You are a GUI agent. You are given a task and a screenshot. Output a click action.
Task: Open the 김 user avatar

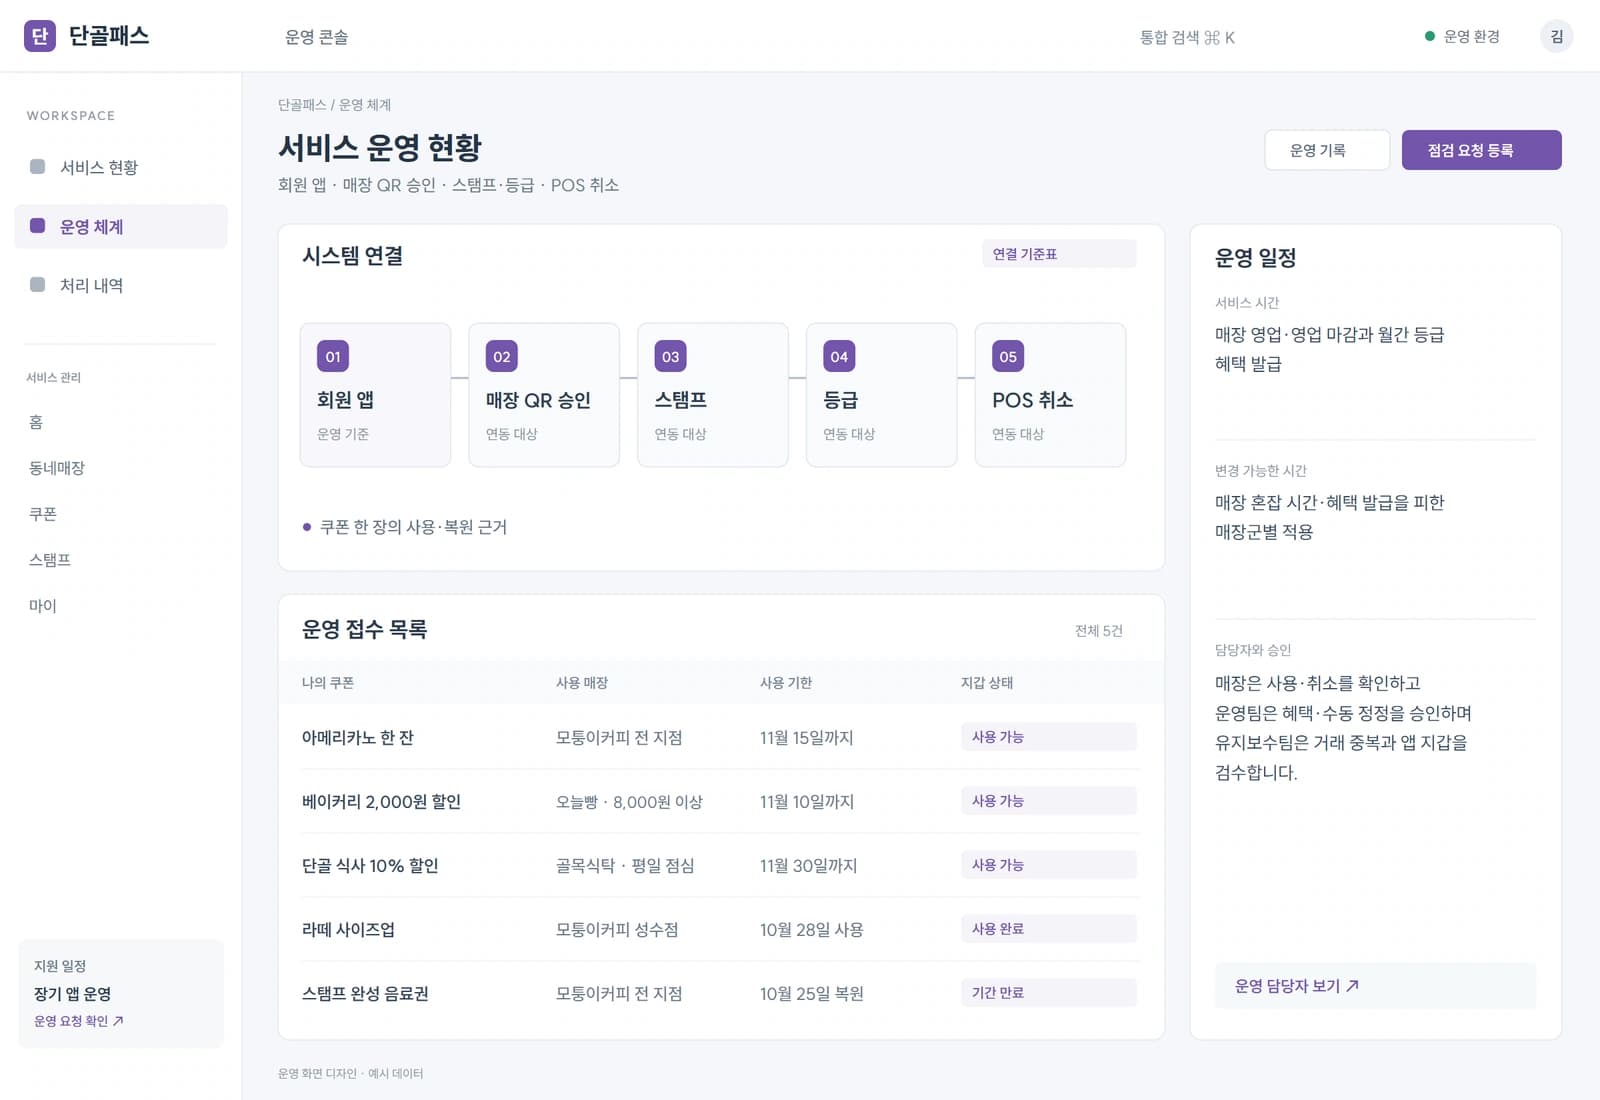coord(1556,37)
